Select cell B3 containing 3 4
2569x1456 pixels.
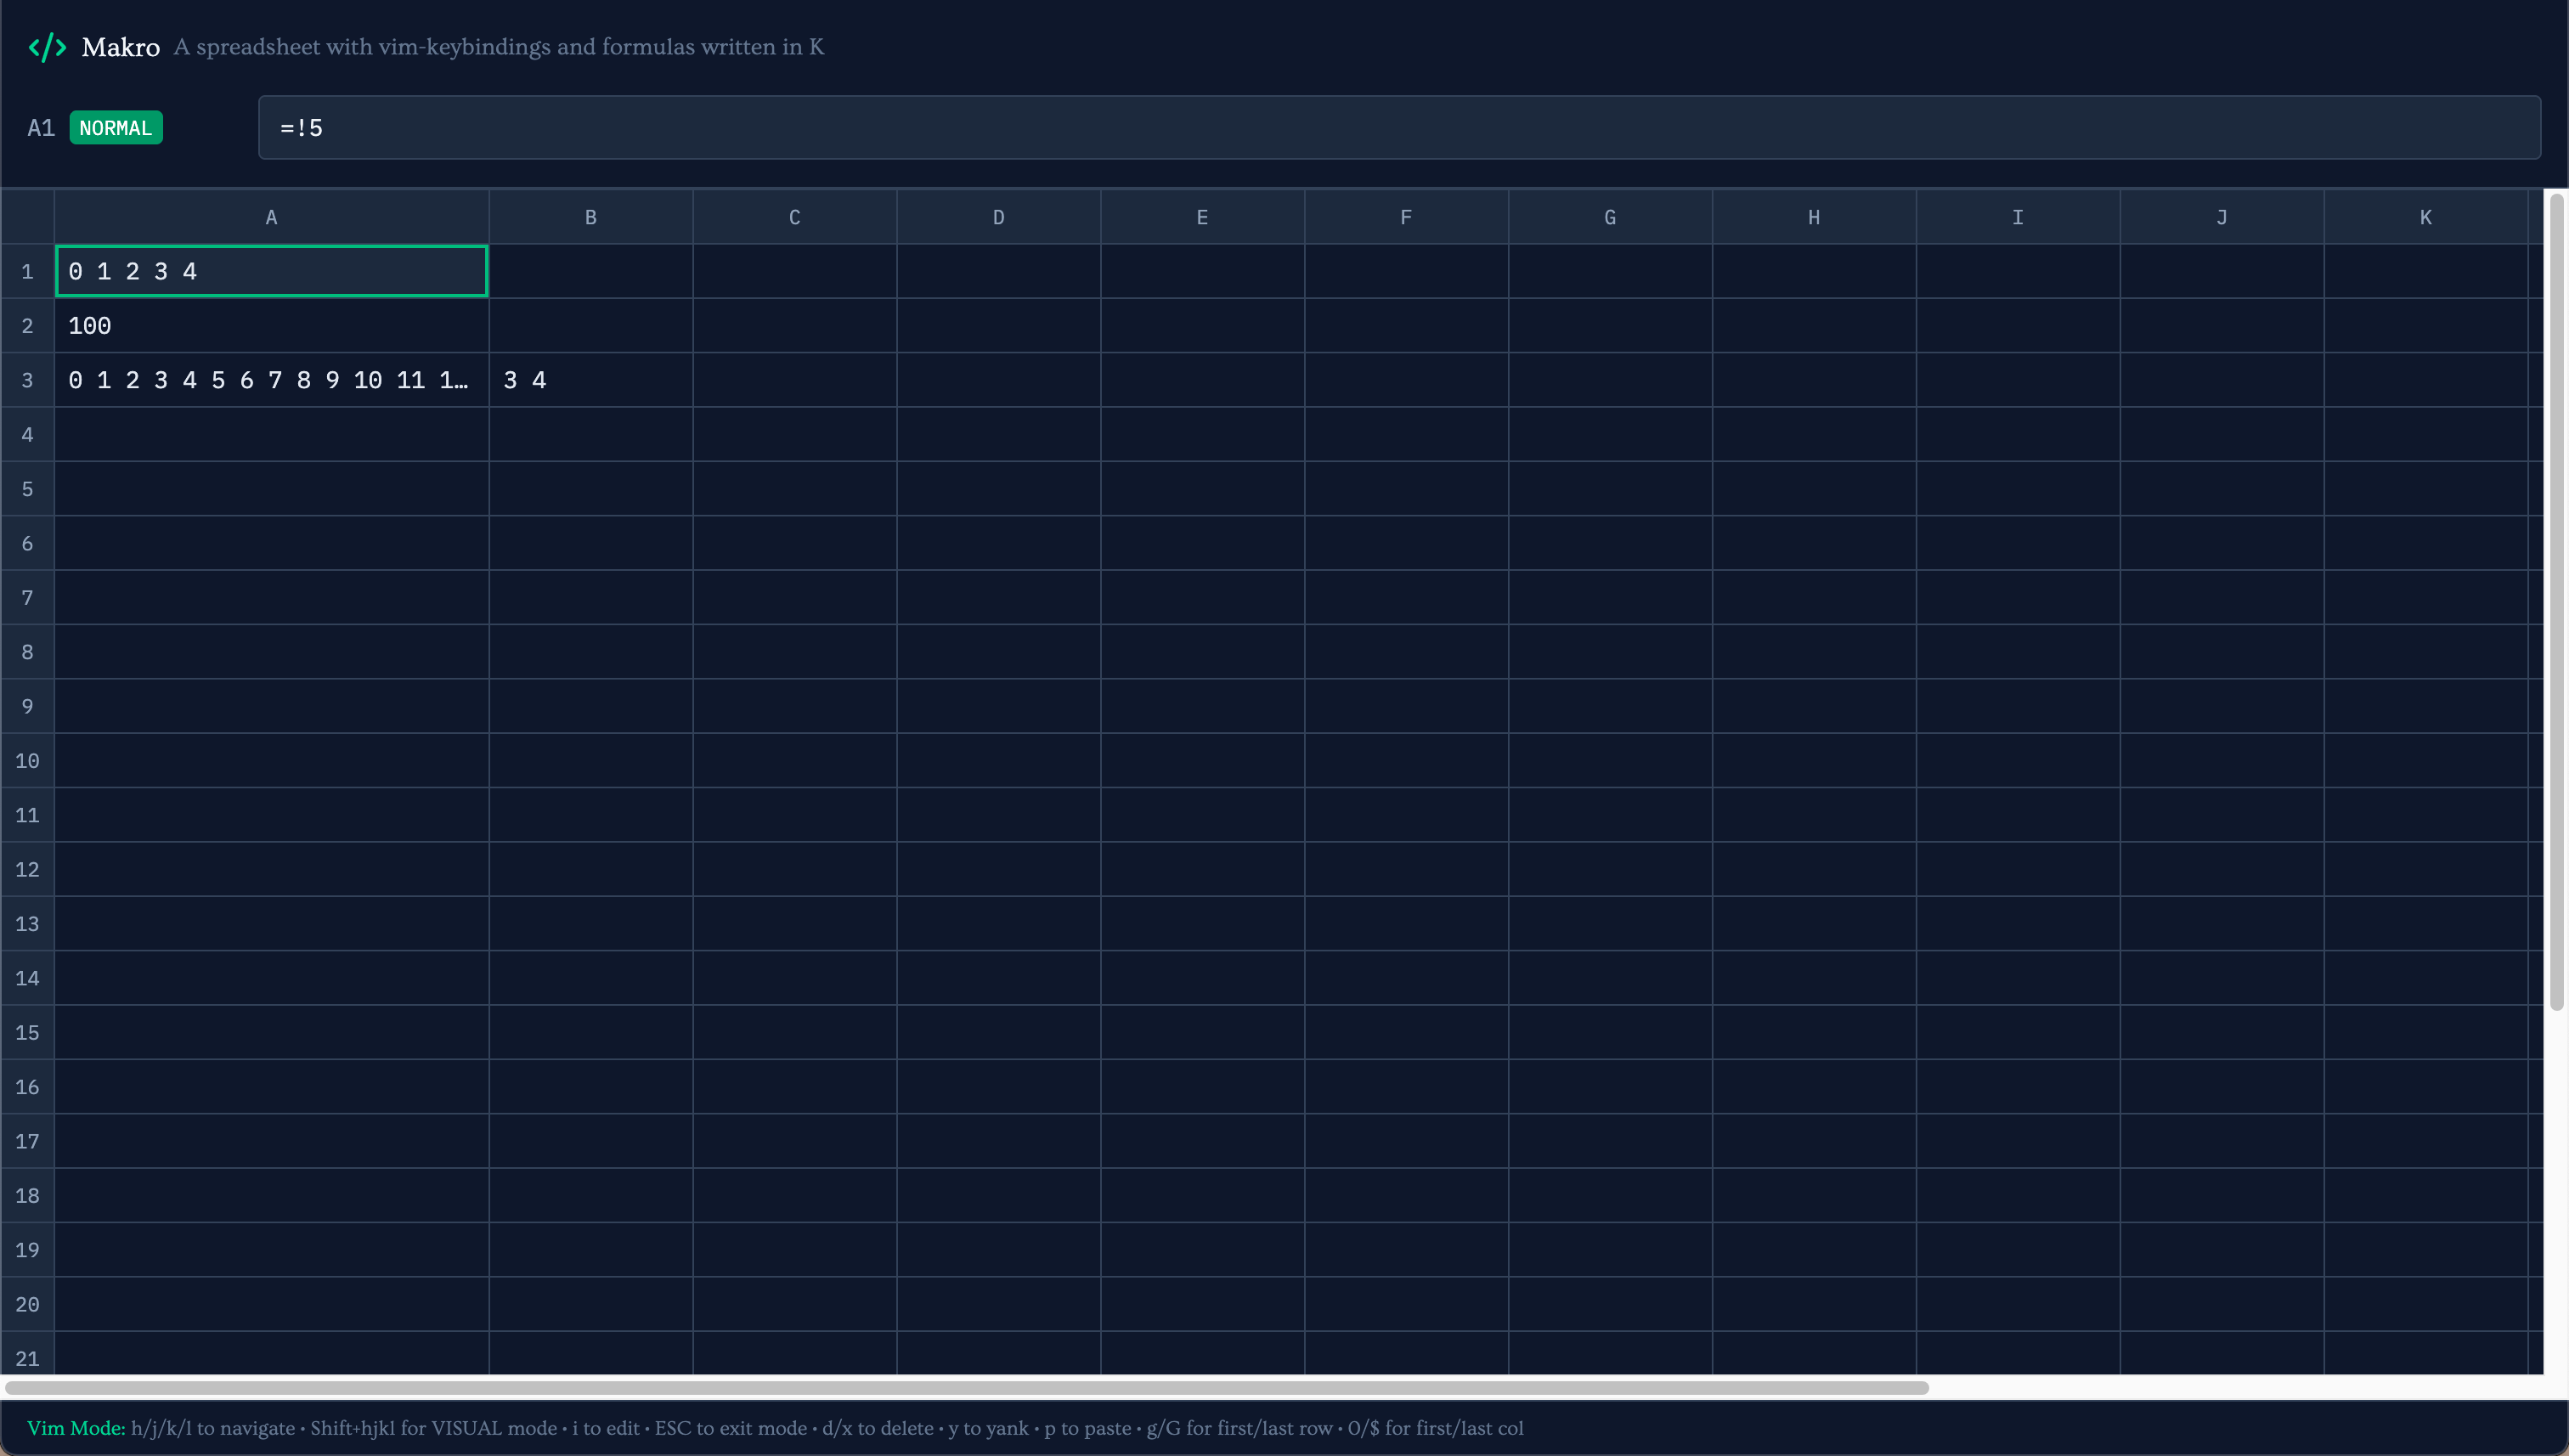[x=590, y=380]
